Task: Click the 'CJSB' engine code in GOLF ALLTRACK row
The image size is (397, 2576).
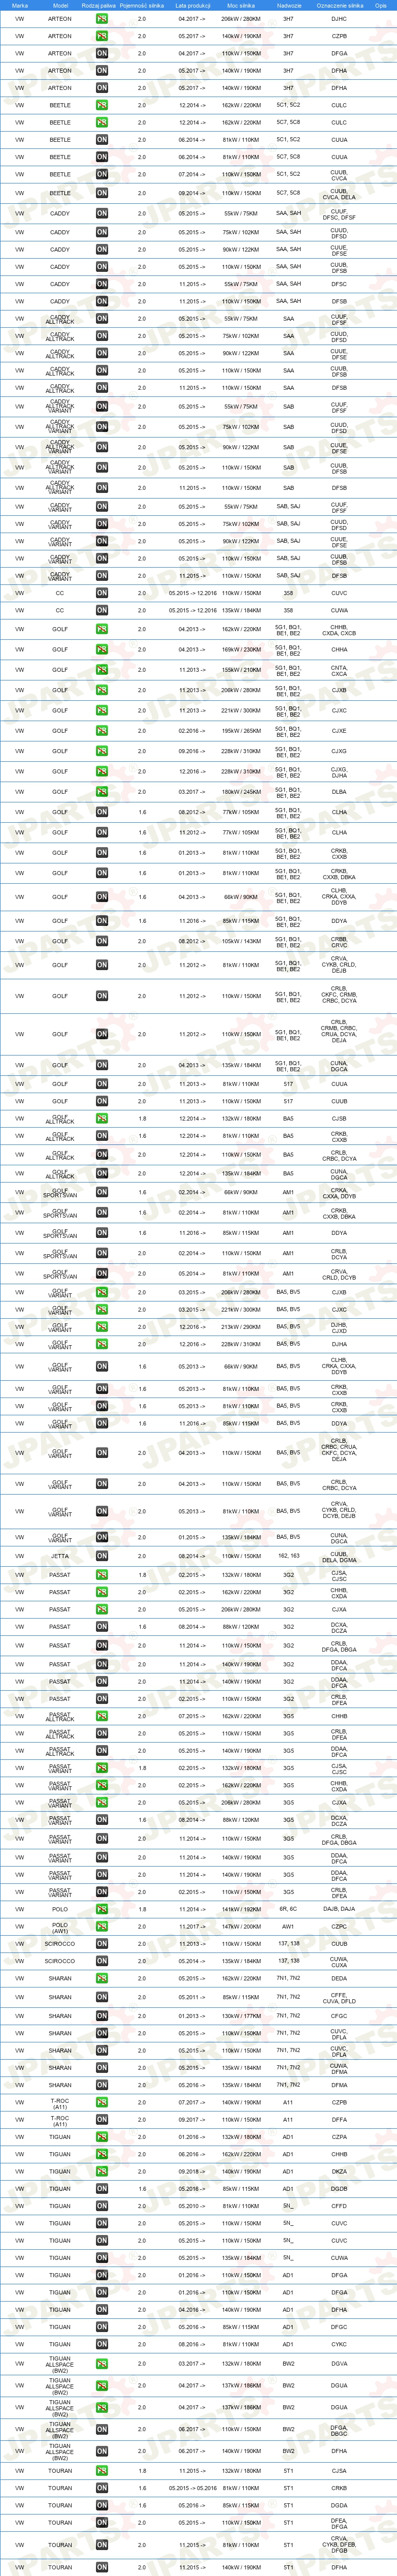Action: point(339,1119)
